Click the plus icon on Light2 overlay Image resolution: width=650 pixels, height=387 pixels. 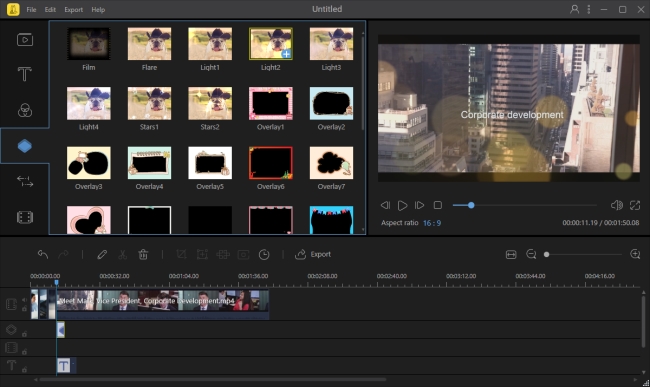tap(286, 54)
